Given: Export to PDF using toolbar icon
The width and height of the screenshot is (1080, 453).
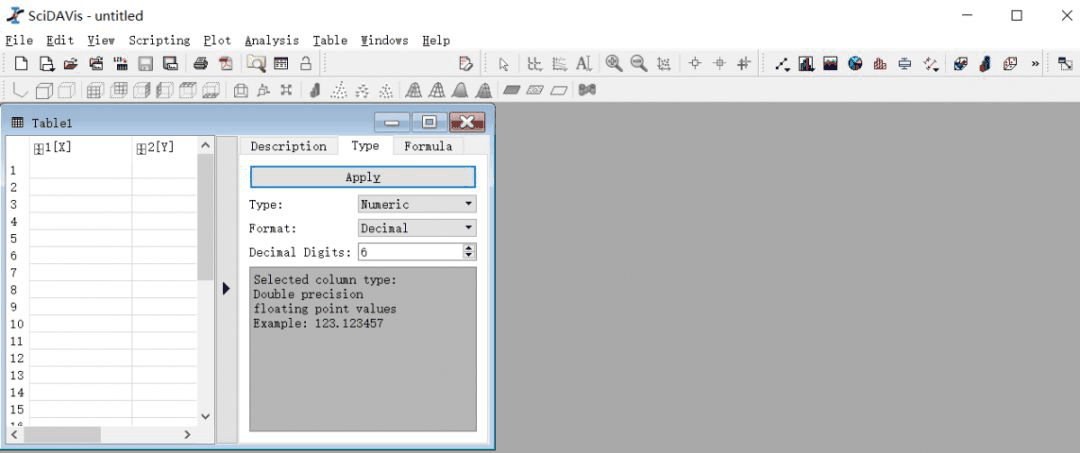Looking at the screenshot, I should (x=225, y=64).
